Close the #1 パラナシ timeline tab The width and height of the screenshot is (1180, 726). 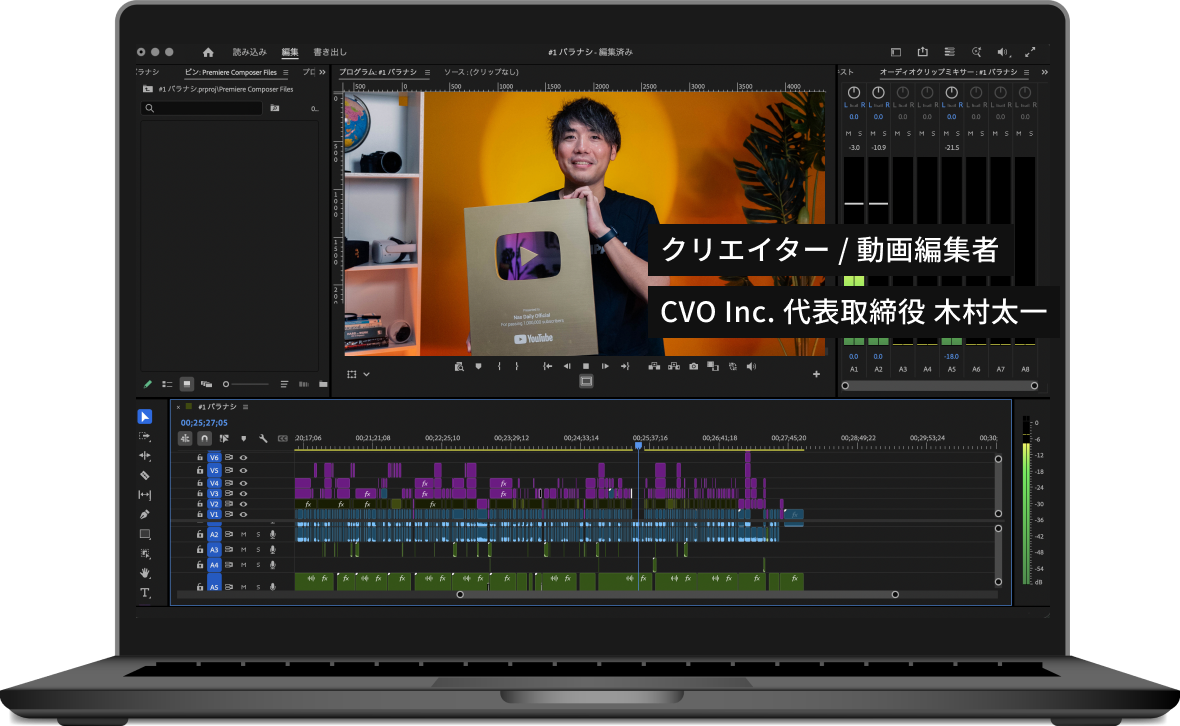[x=178, y=407]
